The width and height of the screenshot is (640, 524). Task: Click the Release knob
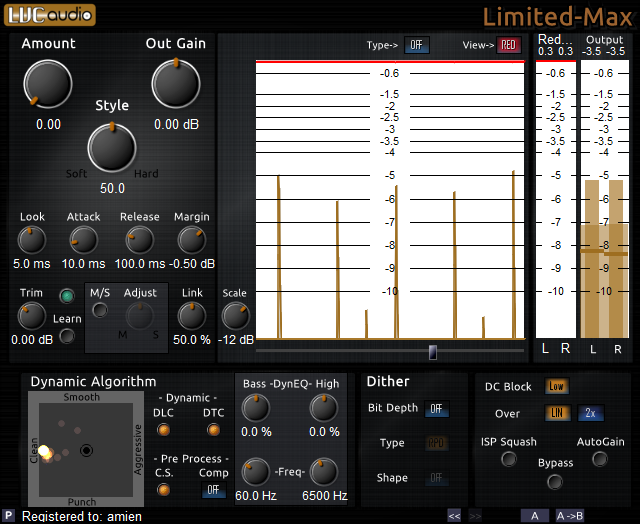pos(139,240)
